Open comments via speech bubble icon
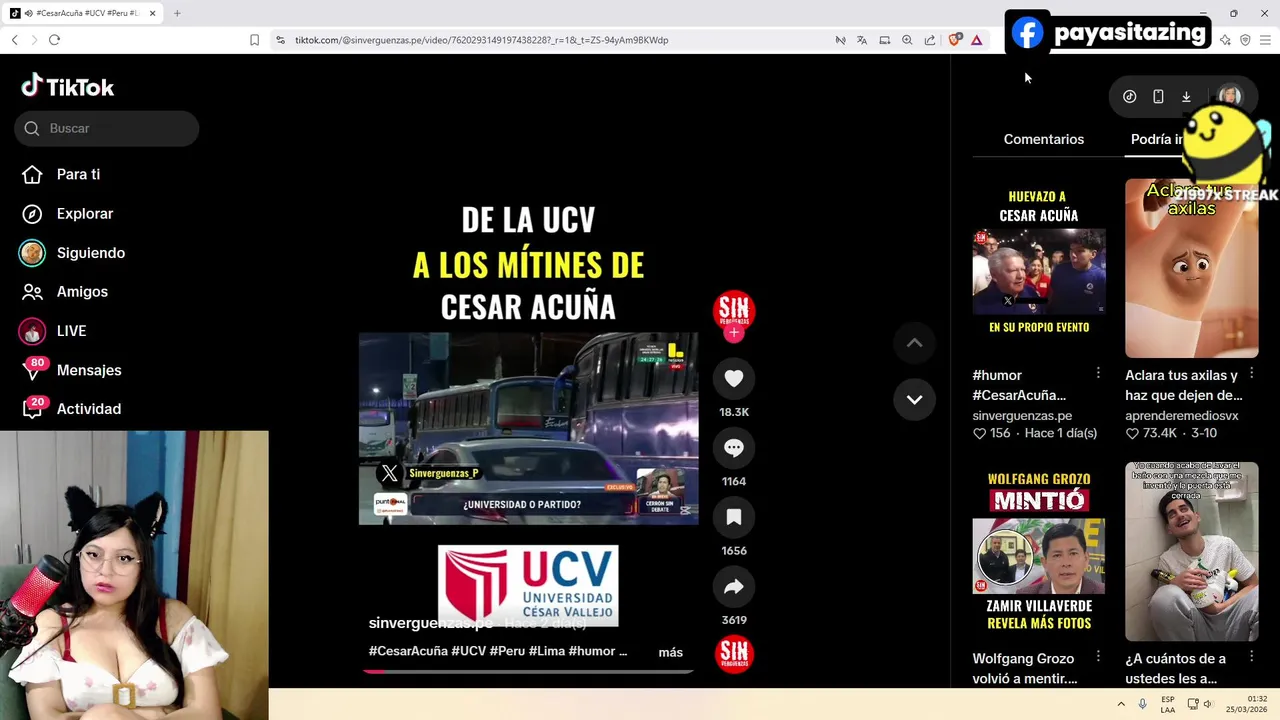The width and height of the screenshot is (1280, 720). point(734,448)
